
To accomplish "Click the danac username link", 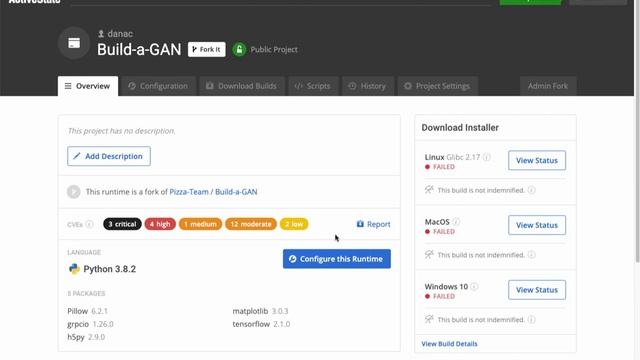I will tap(120, 33).
